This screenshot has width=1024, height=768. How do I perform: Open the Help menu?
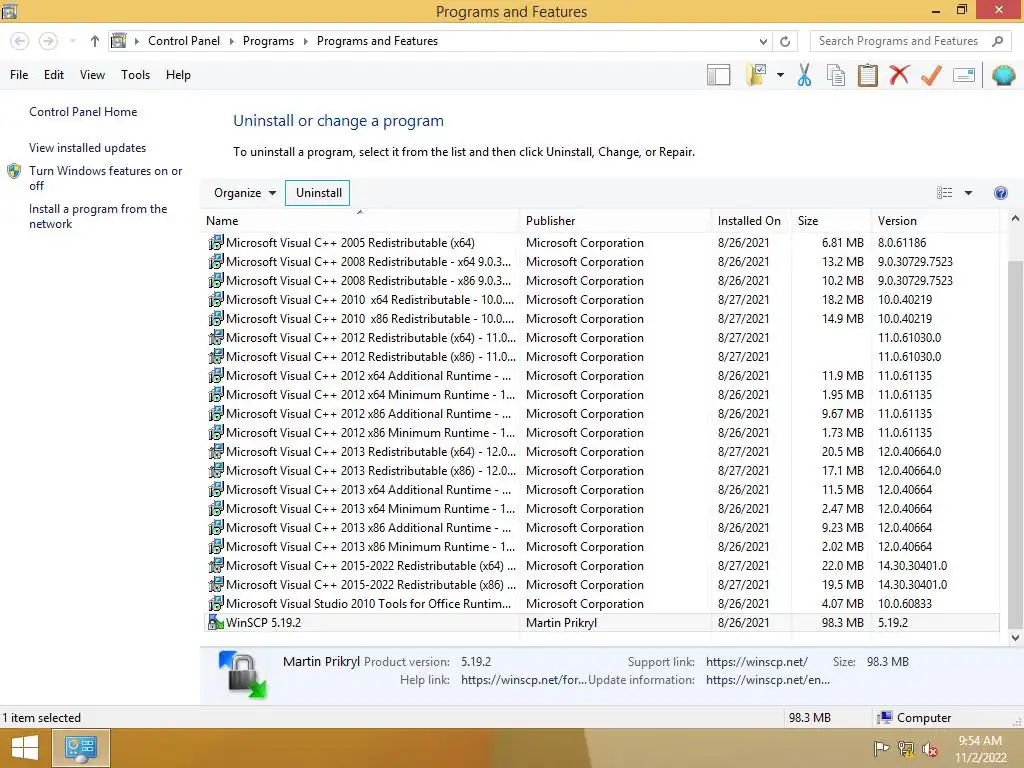point(178,75)
